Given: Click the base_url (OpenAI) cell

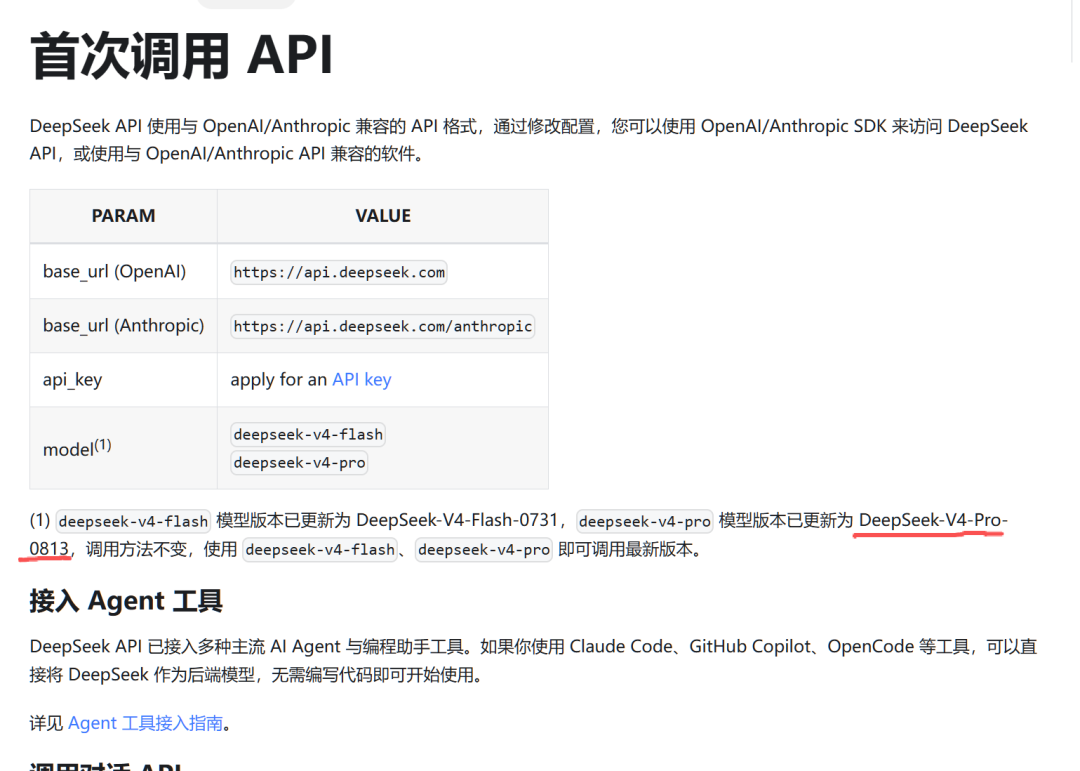Looking at the screenshot, I should [123, 271].
